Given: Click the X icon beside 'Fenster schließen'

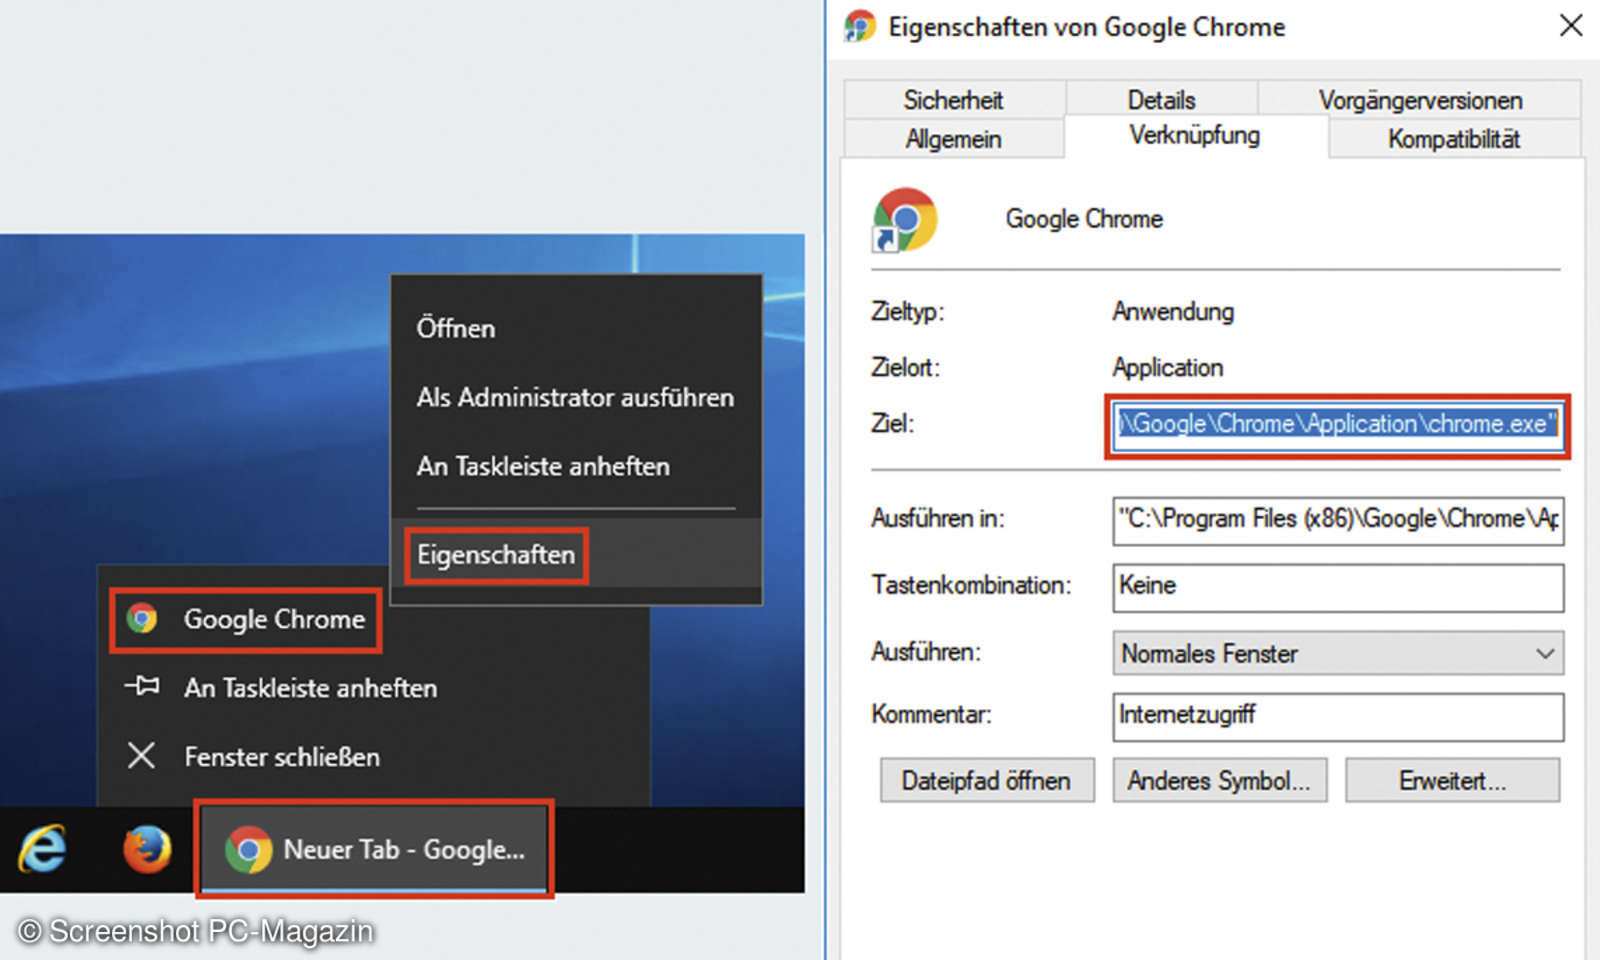Looking at the screenshot, I should click(142, 756).
